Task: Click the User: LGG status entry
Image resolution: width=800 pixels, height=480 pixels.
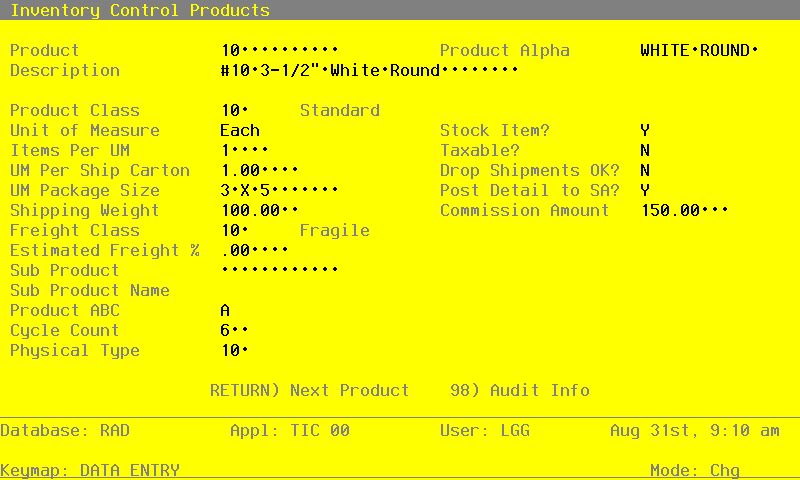Action: pyautogui.click(x=485, y=430)
